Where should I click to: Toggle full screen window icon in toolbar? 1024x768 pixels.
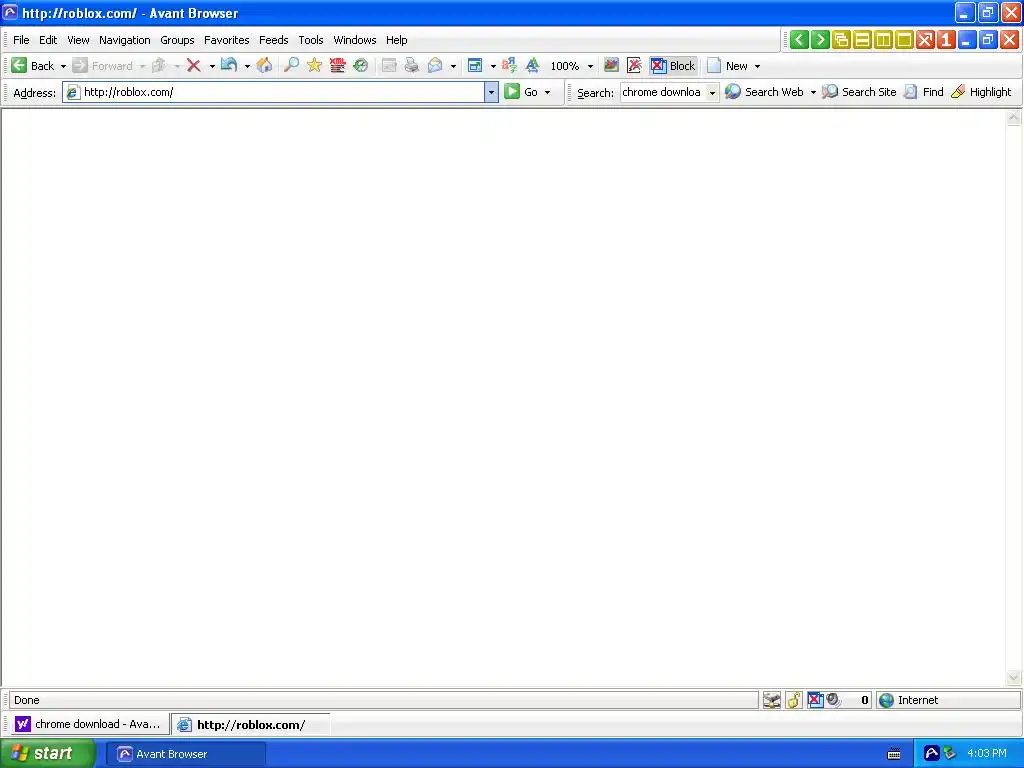coord(475,65)
